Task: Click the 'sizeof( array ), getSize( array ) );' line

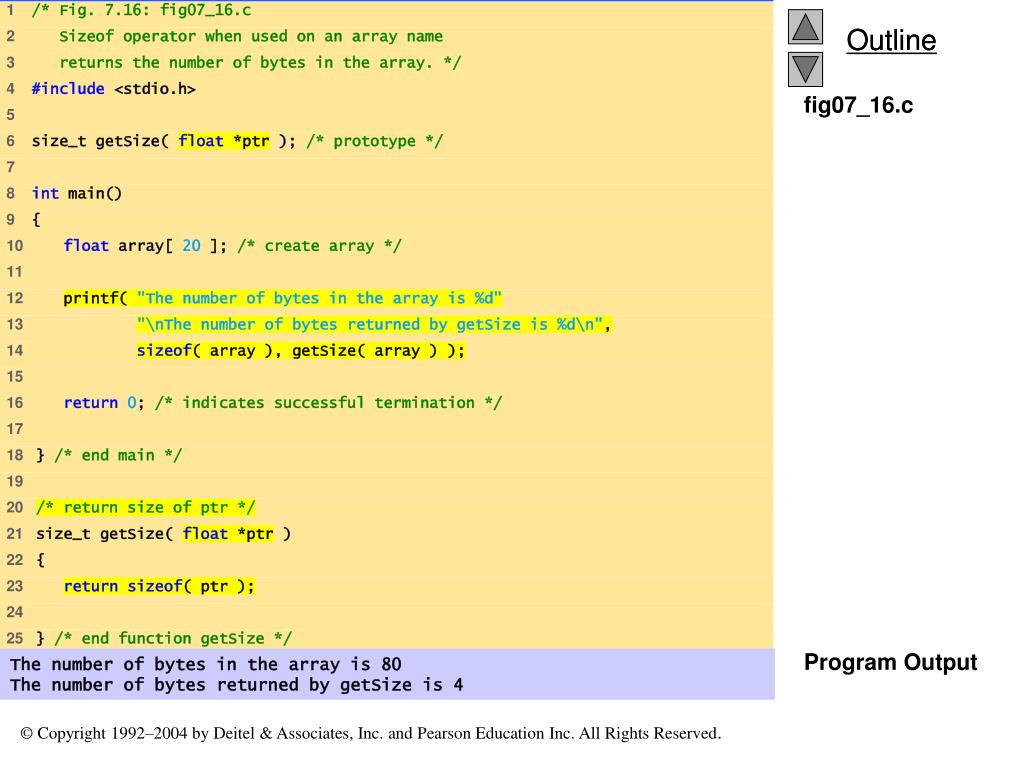Action: 300,351
